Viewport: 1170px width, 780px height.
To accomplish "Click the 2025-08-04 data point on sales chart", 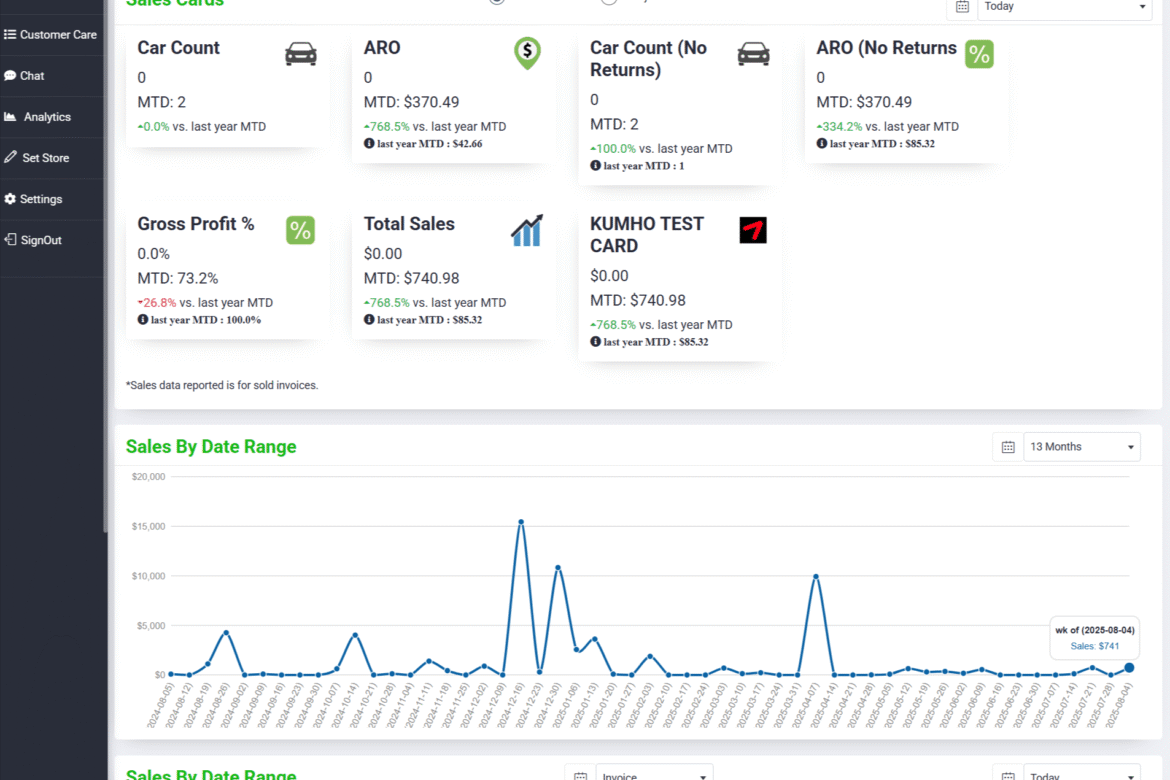I will click(1129, 668).
